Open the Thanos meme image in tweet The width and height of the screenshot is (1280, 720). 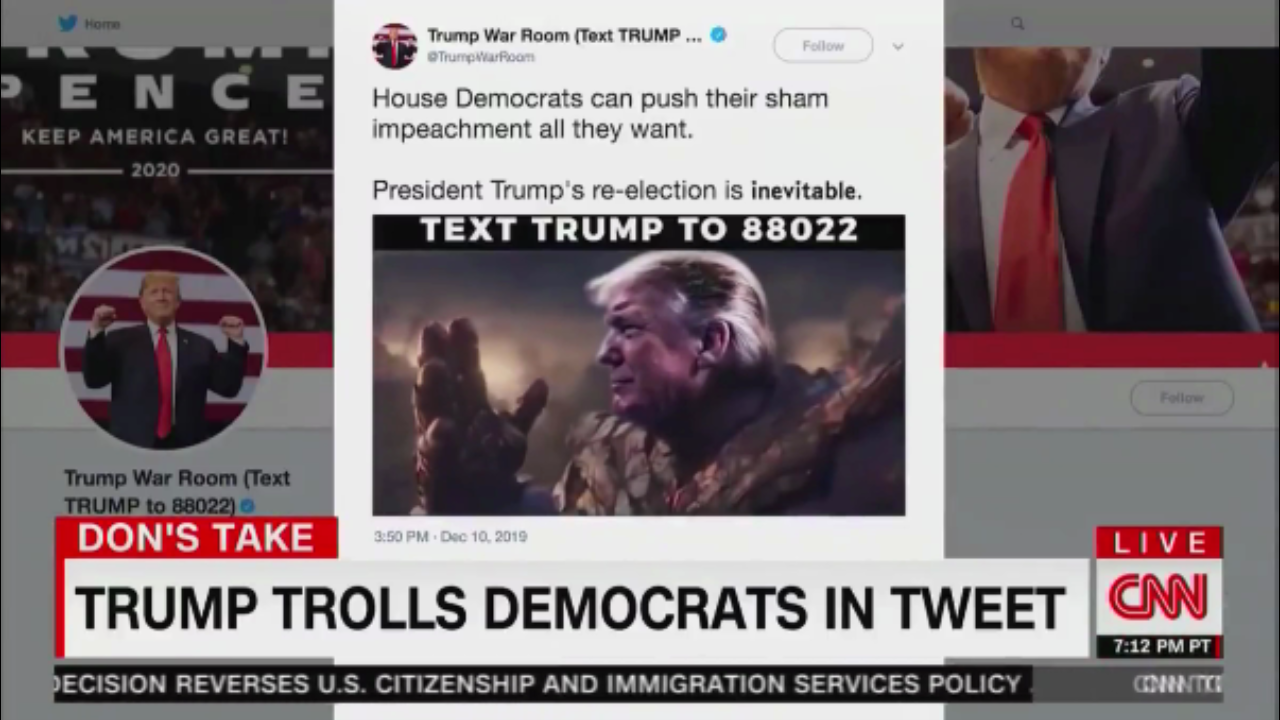pos(639,365)
